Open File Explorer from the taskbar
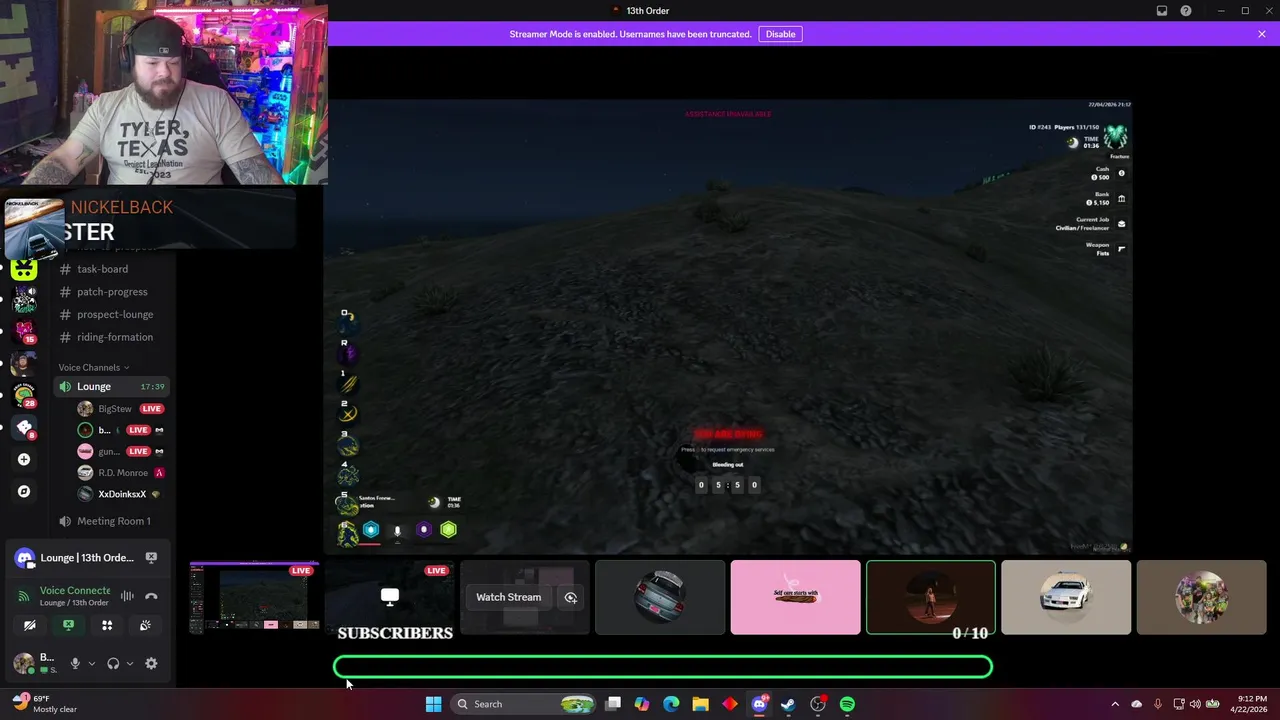The image size is (1280, 720). point(700,704)
